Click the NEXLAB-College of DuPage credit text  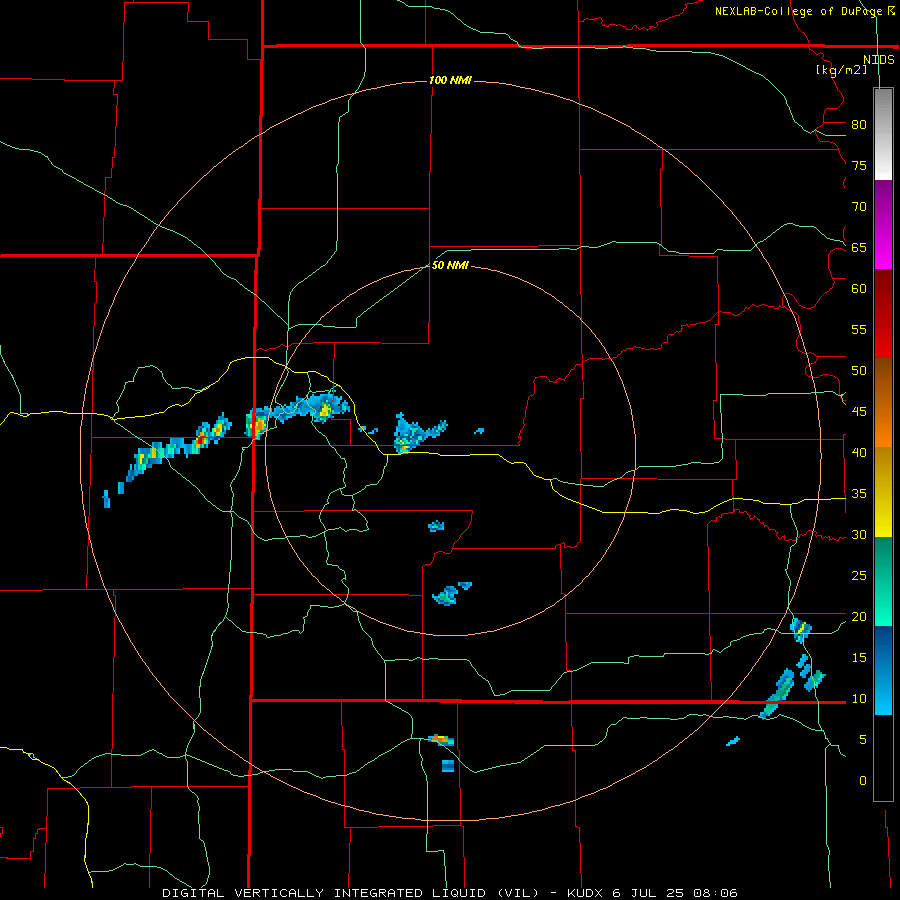[x=805, y=11]
